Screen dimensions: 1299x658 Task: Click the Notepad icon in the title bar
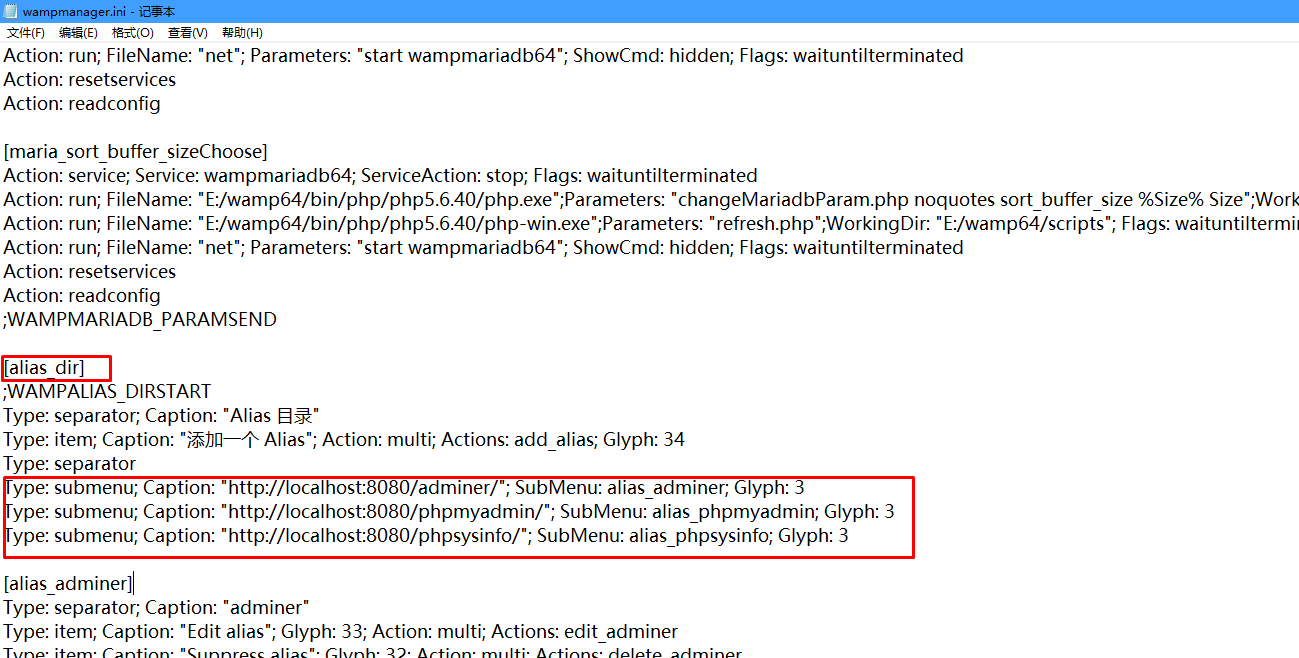(9, 10)
